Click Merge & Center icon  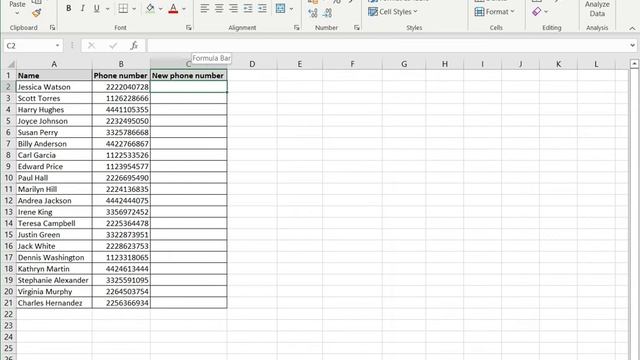tap(280, 8)
